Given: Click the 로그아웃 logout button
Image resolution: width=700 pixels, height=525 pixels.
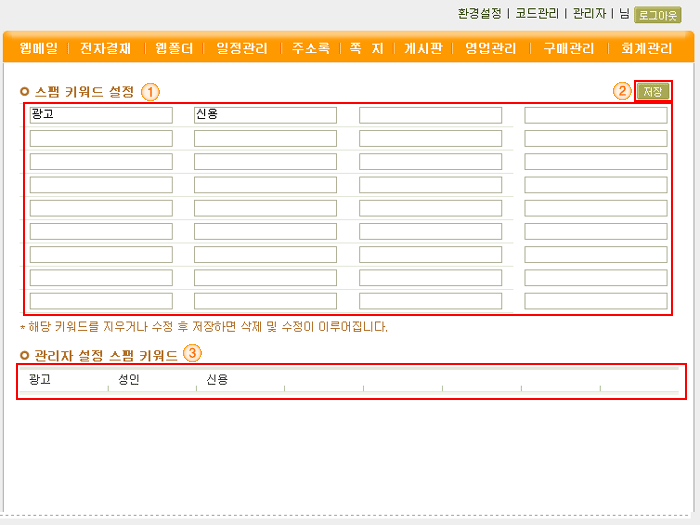Looking at the screenshot, I should (x=657, y=15).
